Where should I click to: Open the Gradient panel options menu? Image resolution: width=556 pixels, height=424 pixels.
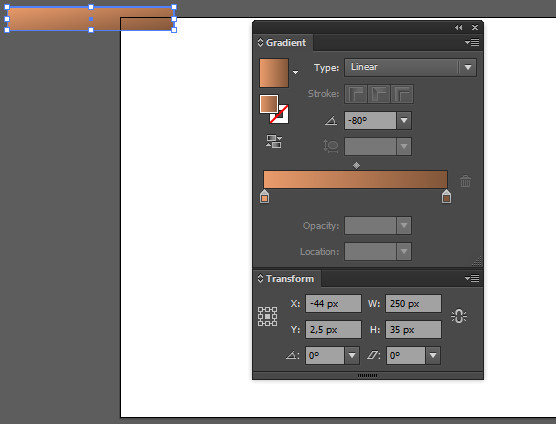pos(472,43)
